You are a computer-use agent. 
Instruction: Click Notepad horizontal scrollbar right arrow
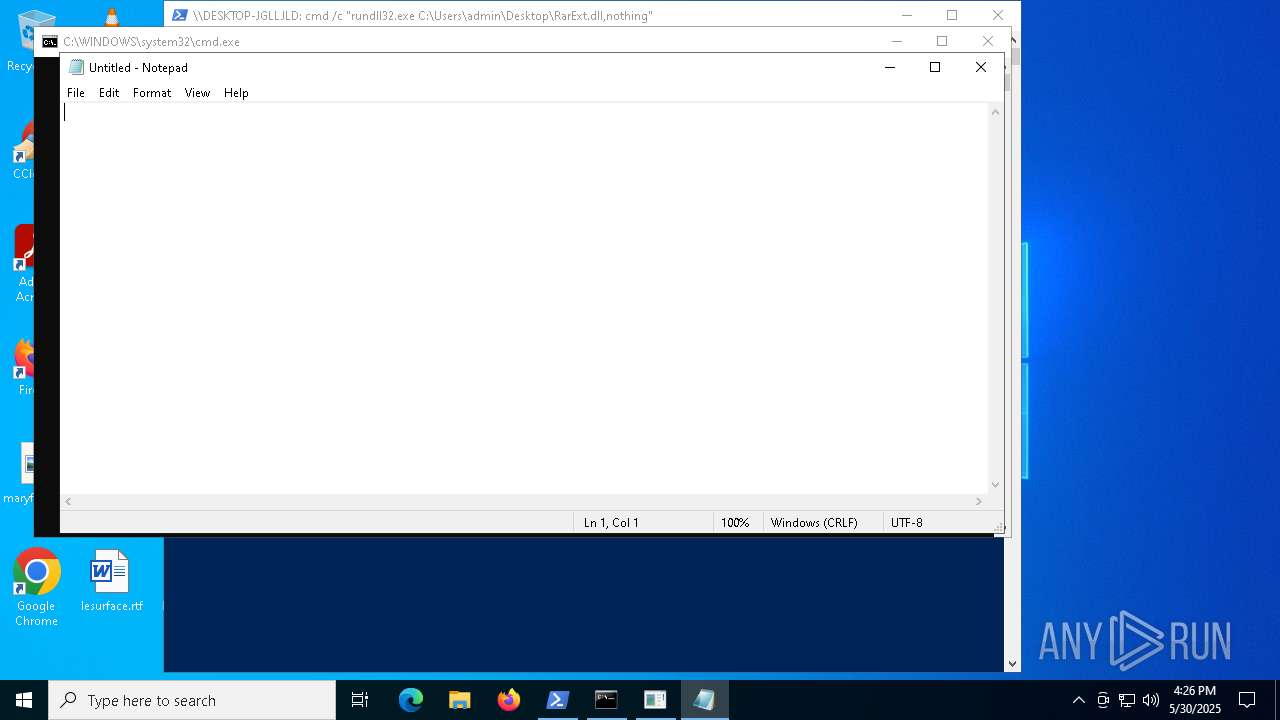(979, 501)
